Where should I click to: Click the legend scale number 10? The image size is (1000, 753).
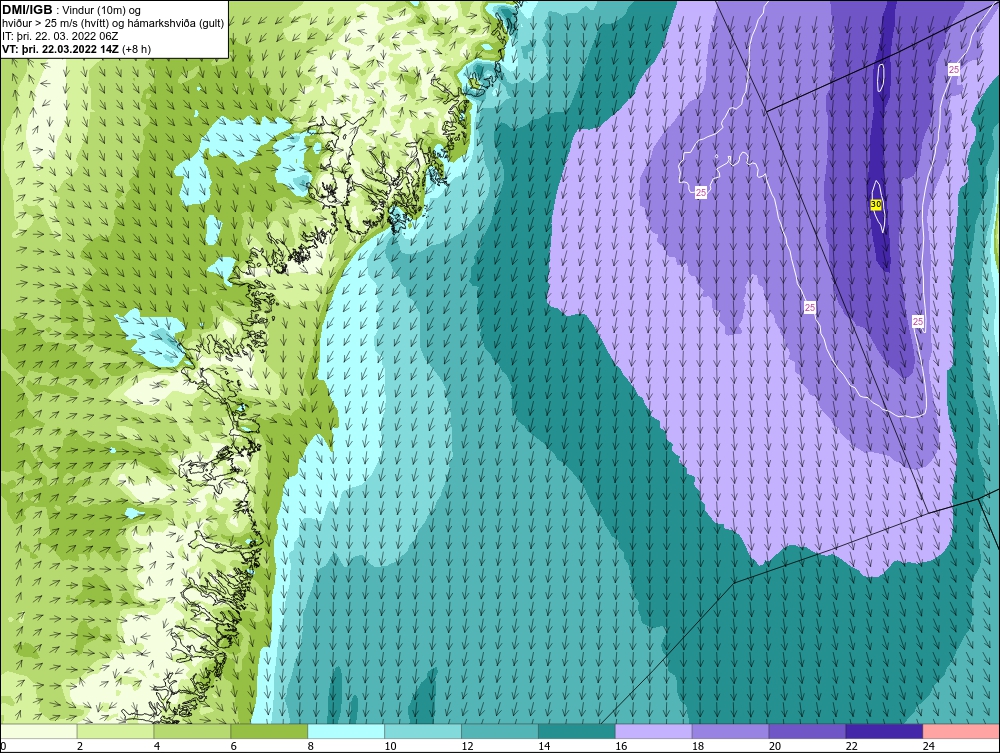tap(390, 746)
